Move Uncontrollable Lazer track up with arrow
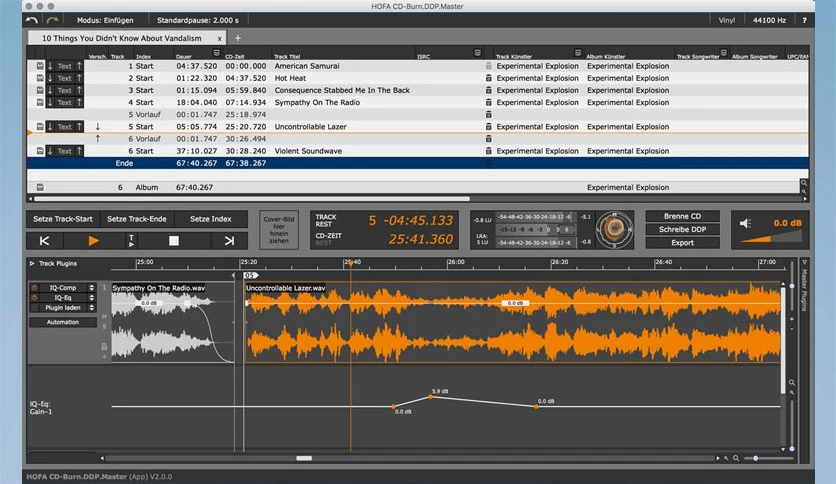The height and width of the screenshot is (484, 836). pyautogui.click(x=79, y=127)
